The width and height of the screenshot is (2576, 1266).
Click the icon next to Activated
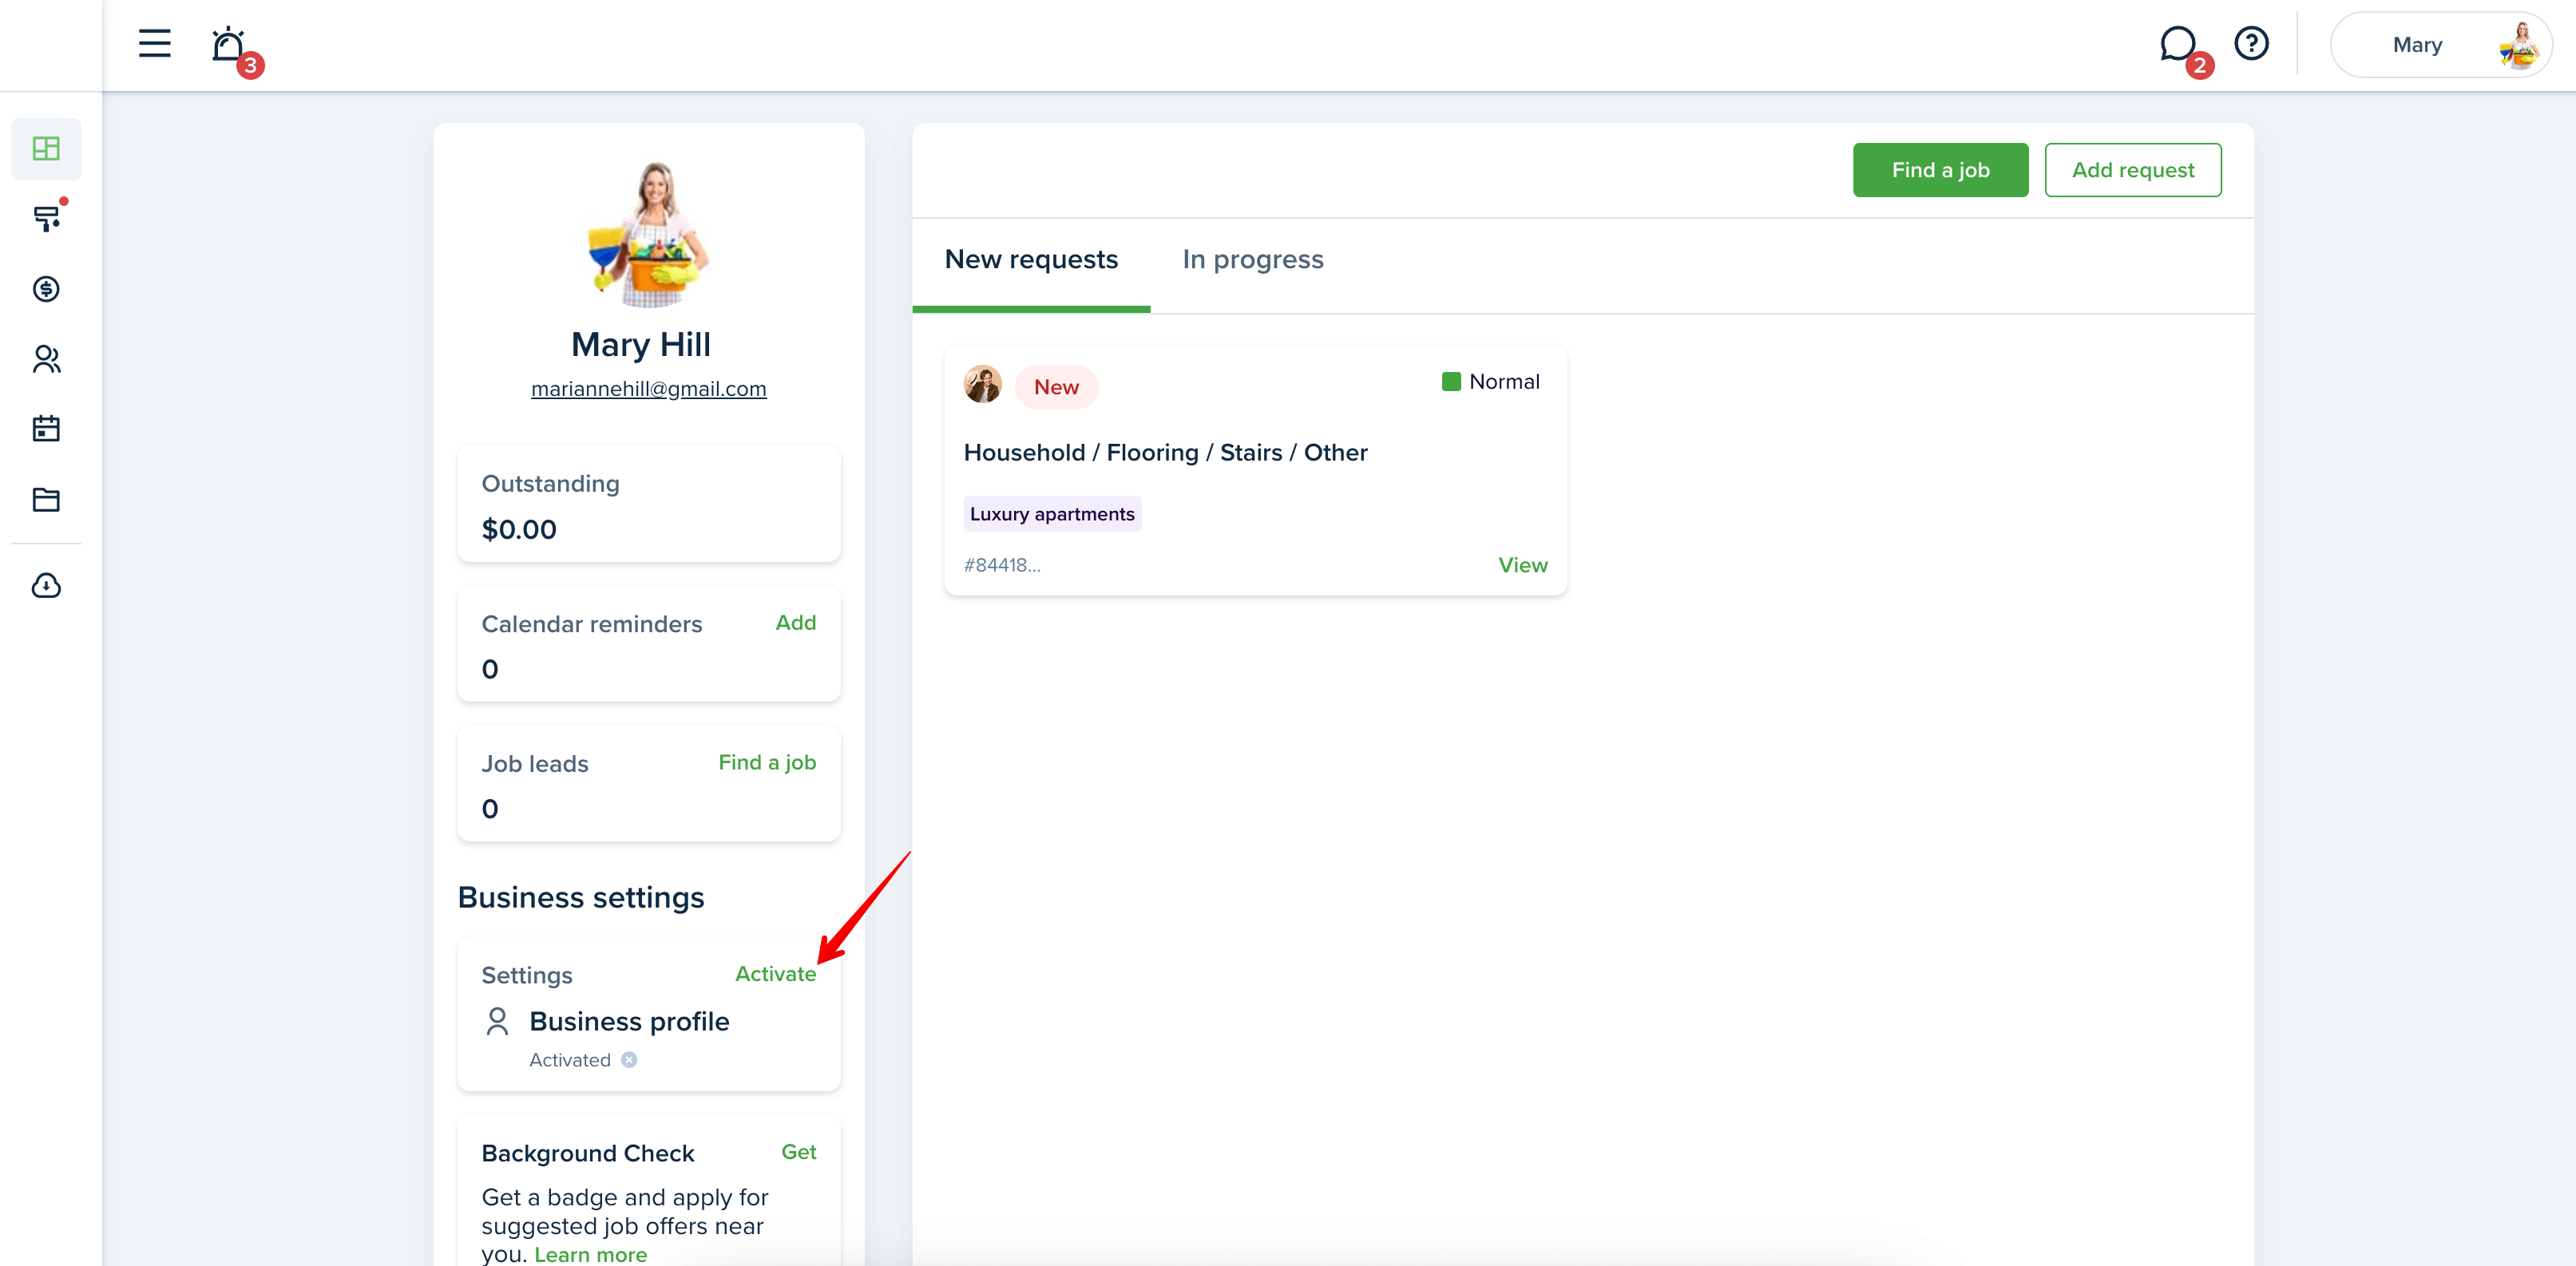[x=629, y=1059]
